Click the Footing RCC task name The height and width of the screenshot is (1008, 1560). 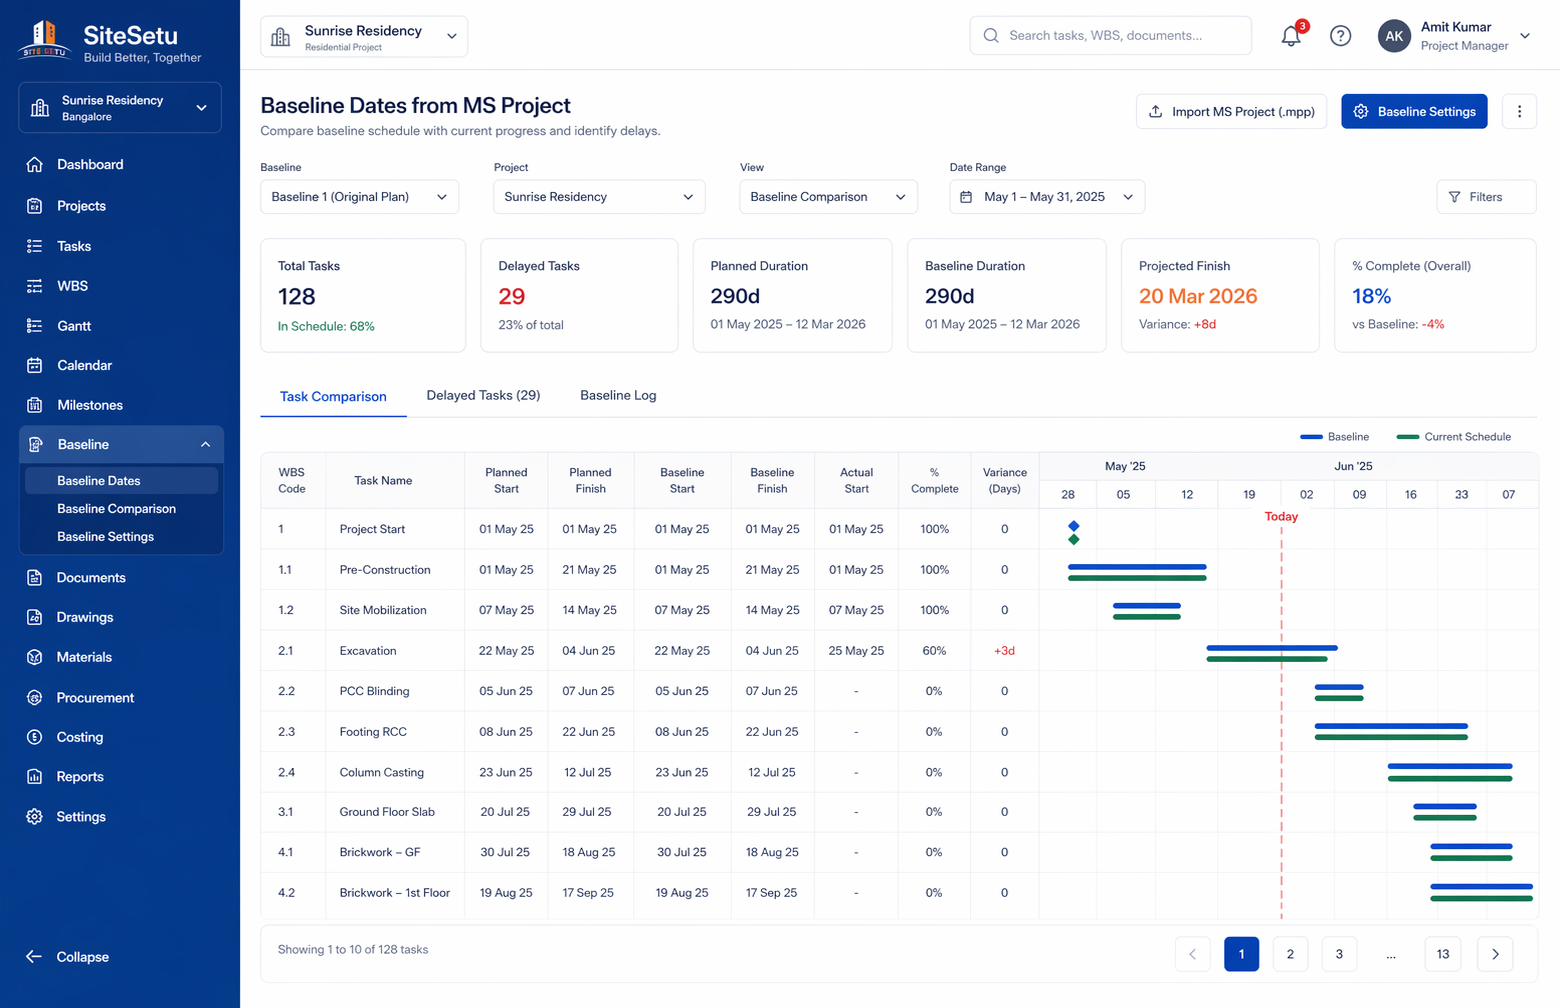pos(373,732)
